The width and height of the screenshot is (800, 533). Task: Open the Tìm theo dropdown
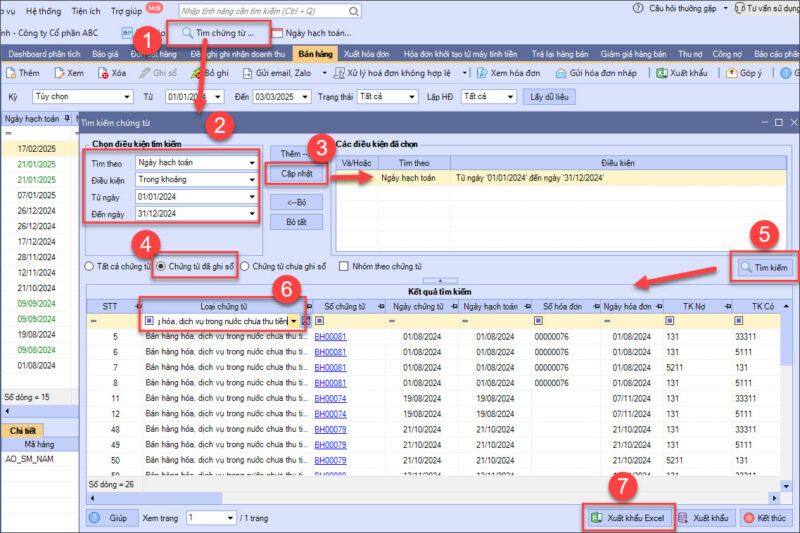point(248,162)
